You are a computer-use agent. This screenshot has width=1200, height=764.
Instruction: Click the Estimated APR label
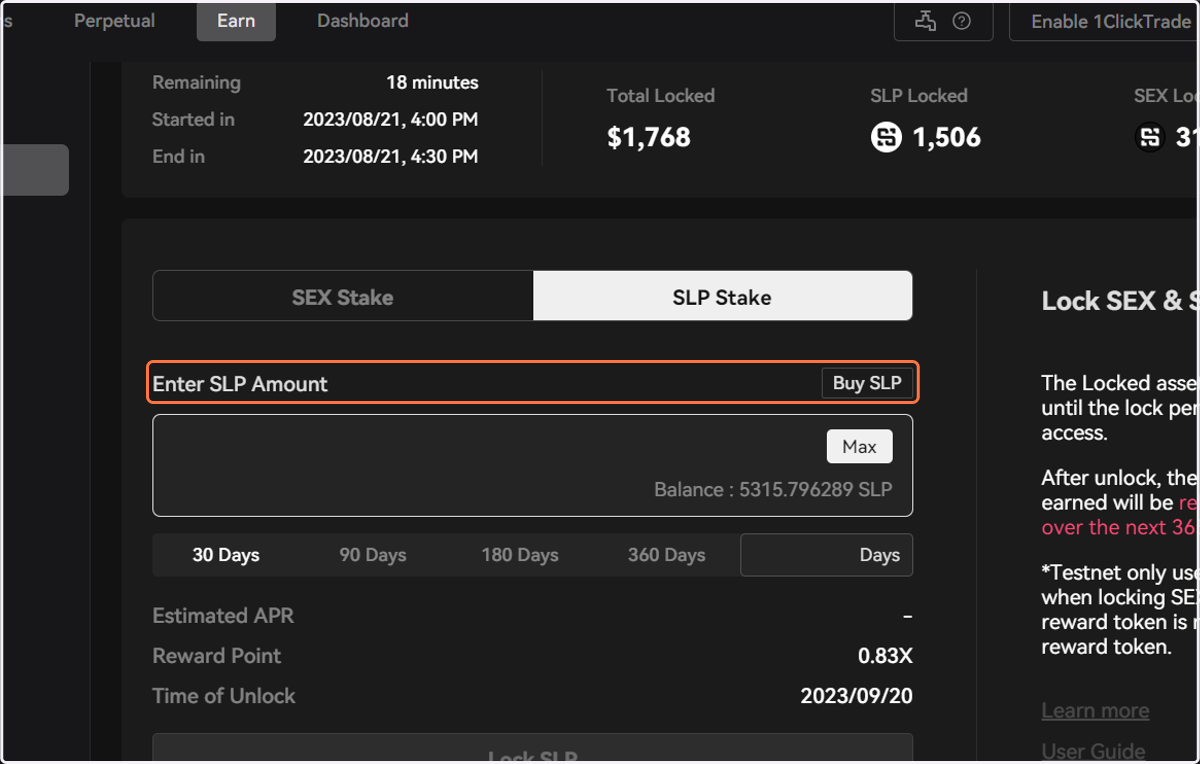[223, 616]
